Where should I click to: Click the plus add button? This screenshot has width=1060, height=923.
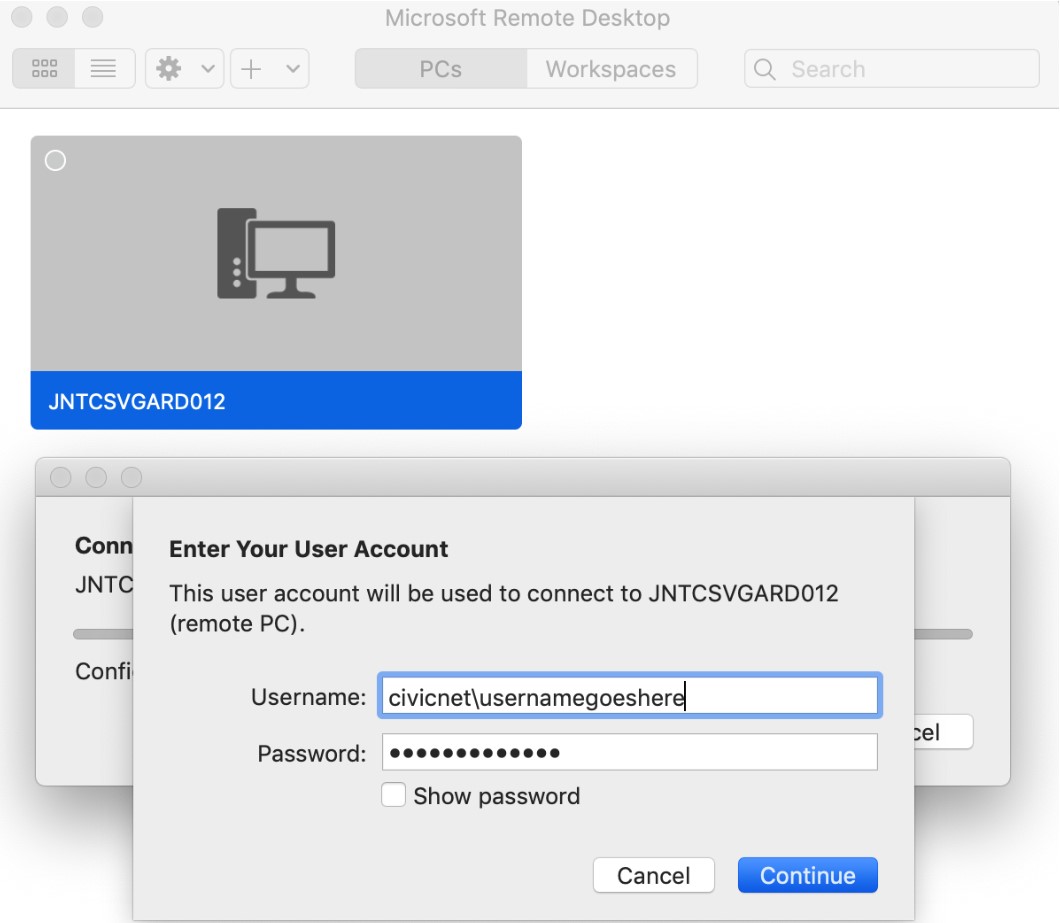(x=251, y=68)
